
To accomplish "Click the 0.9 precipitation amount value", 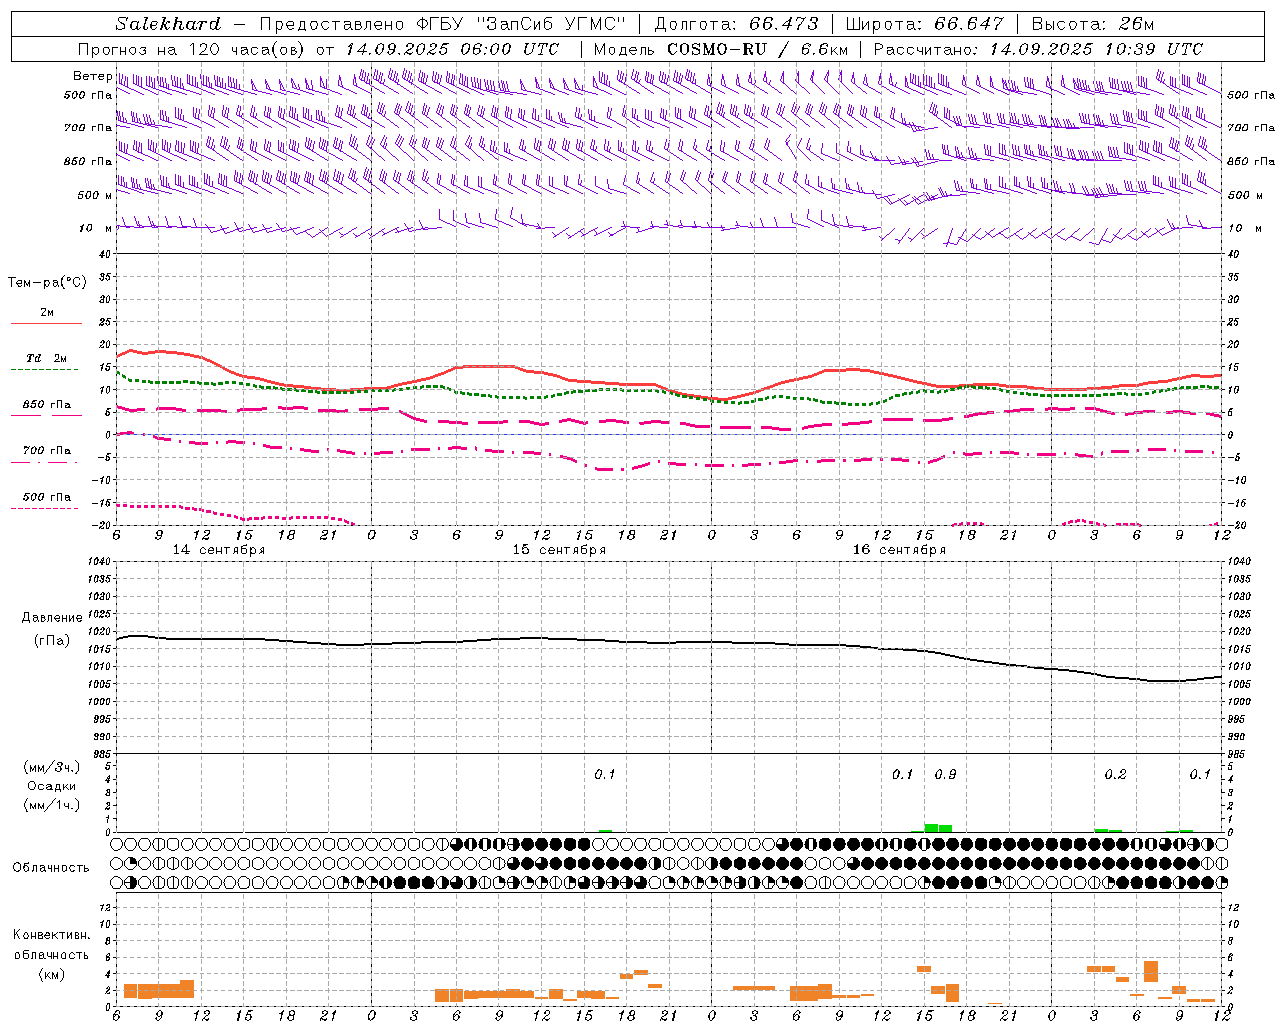I will pos(945,774).
